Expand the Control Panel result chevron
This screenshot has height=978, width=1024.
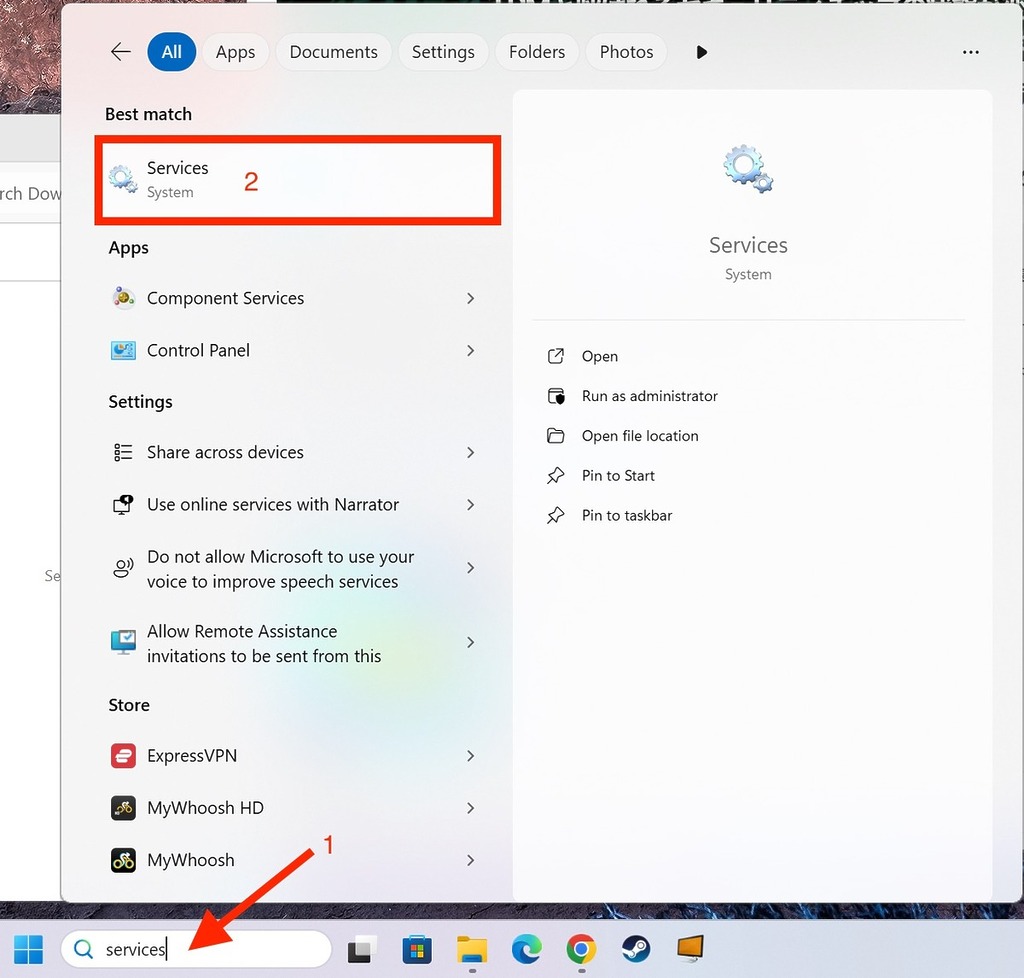(470, 350)
